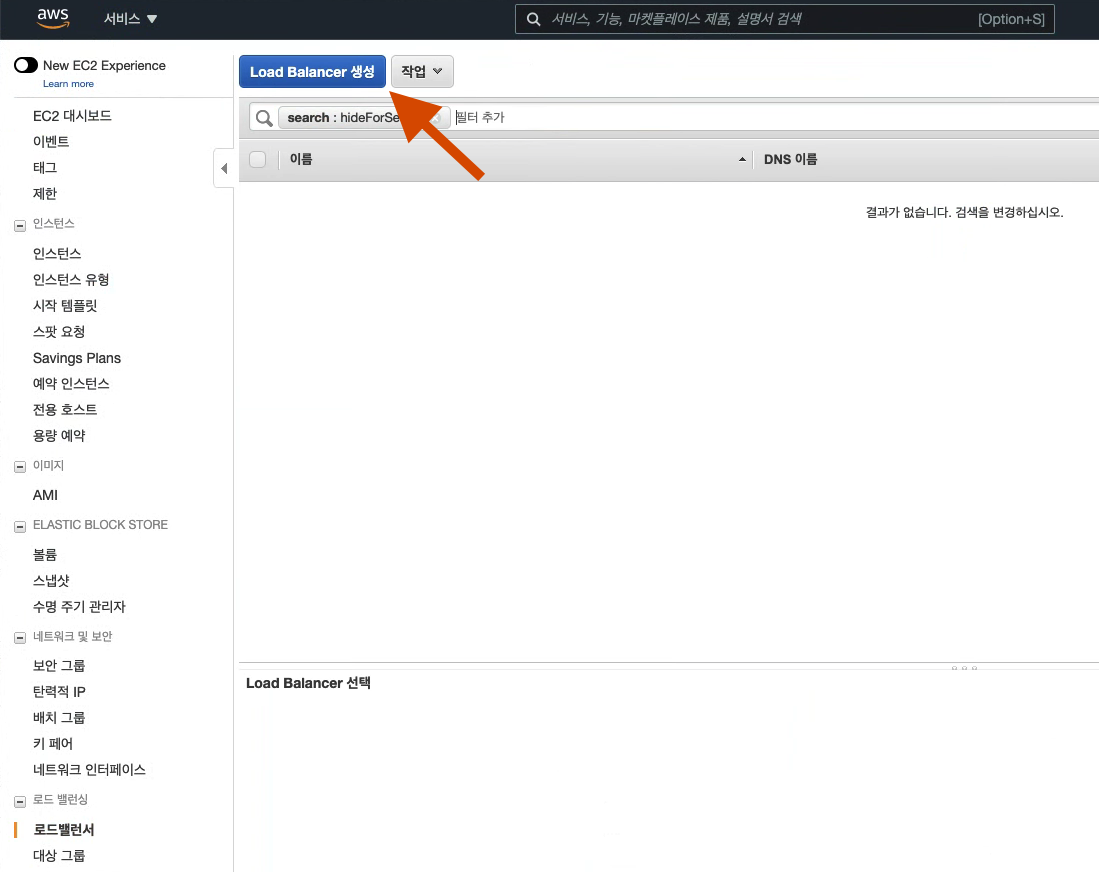Image resolution: width=1099 pixels, height=872 pixels.
Task: Open 전용 호스트 in the sidebar
Action: coord(64,409)
